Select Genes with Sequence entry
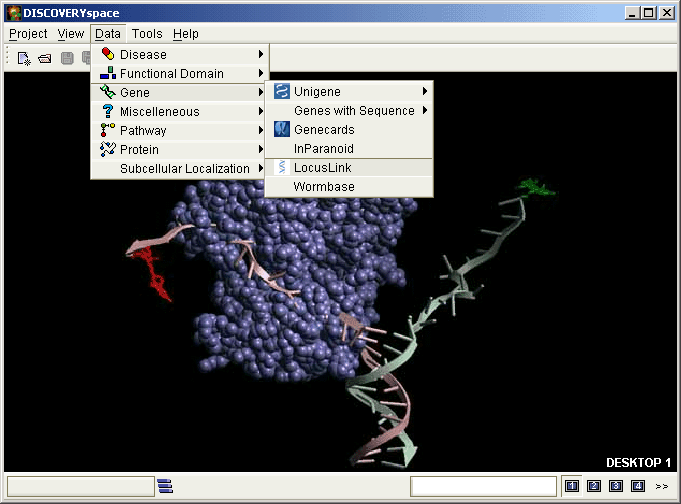 click(x=349, y=110)
